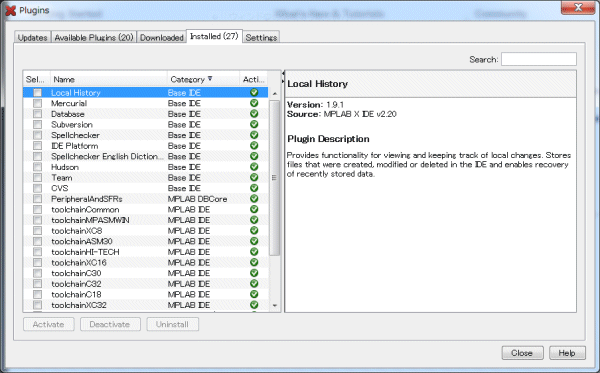Tick the PeripheralAndSFRs checkbox
Screen dimensions: 600x373
click(x=38, y=199)
